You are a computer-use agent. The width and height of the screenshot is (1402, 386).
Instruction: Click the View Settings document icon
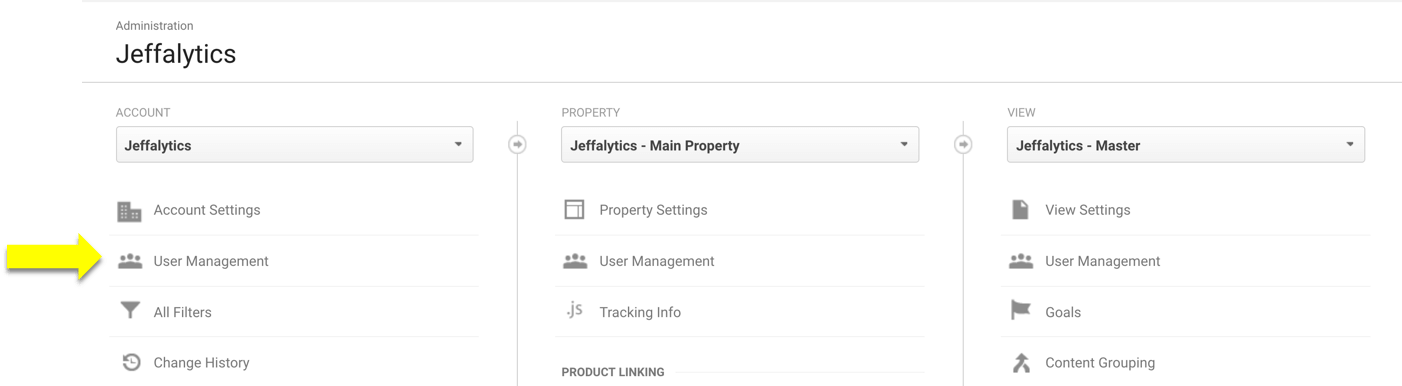1020,210
